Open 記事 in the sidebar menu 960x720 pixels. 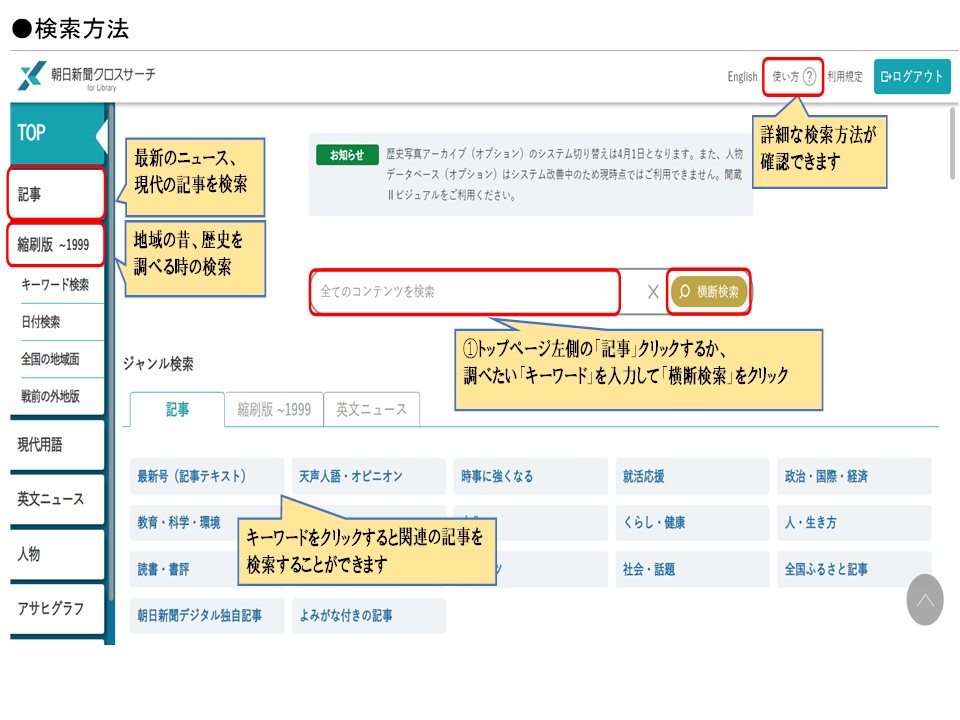tap(57, 194)
